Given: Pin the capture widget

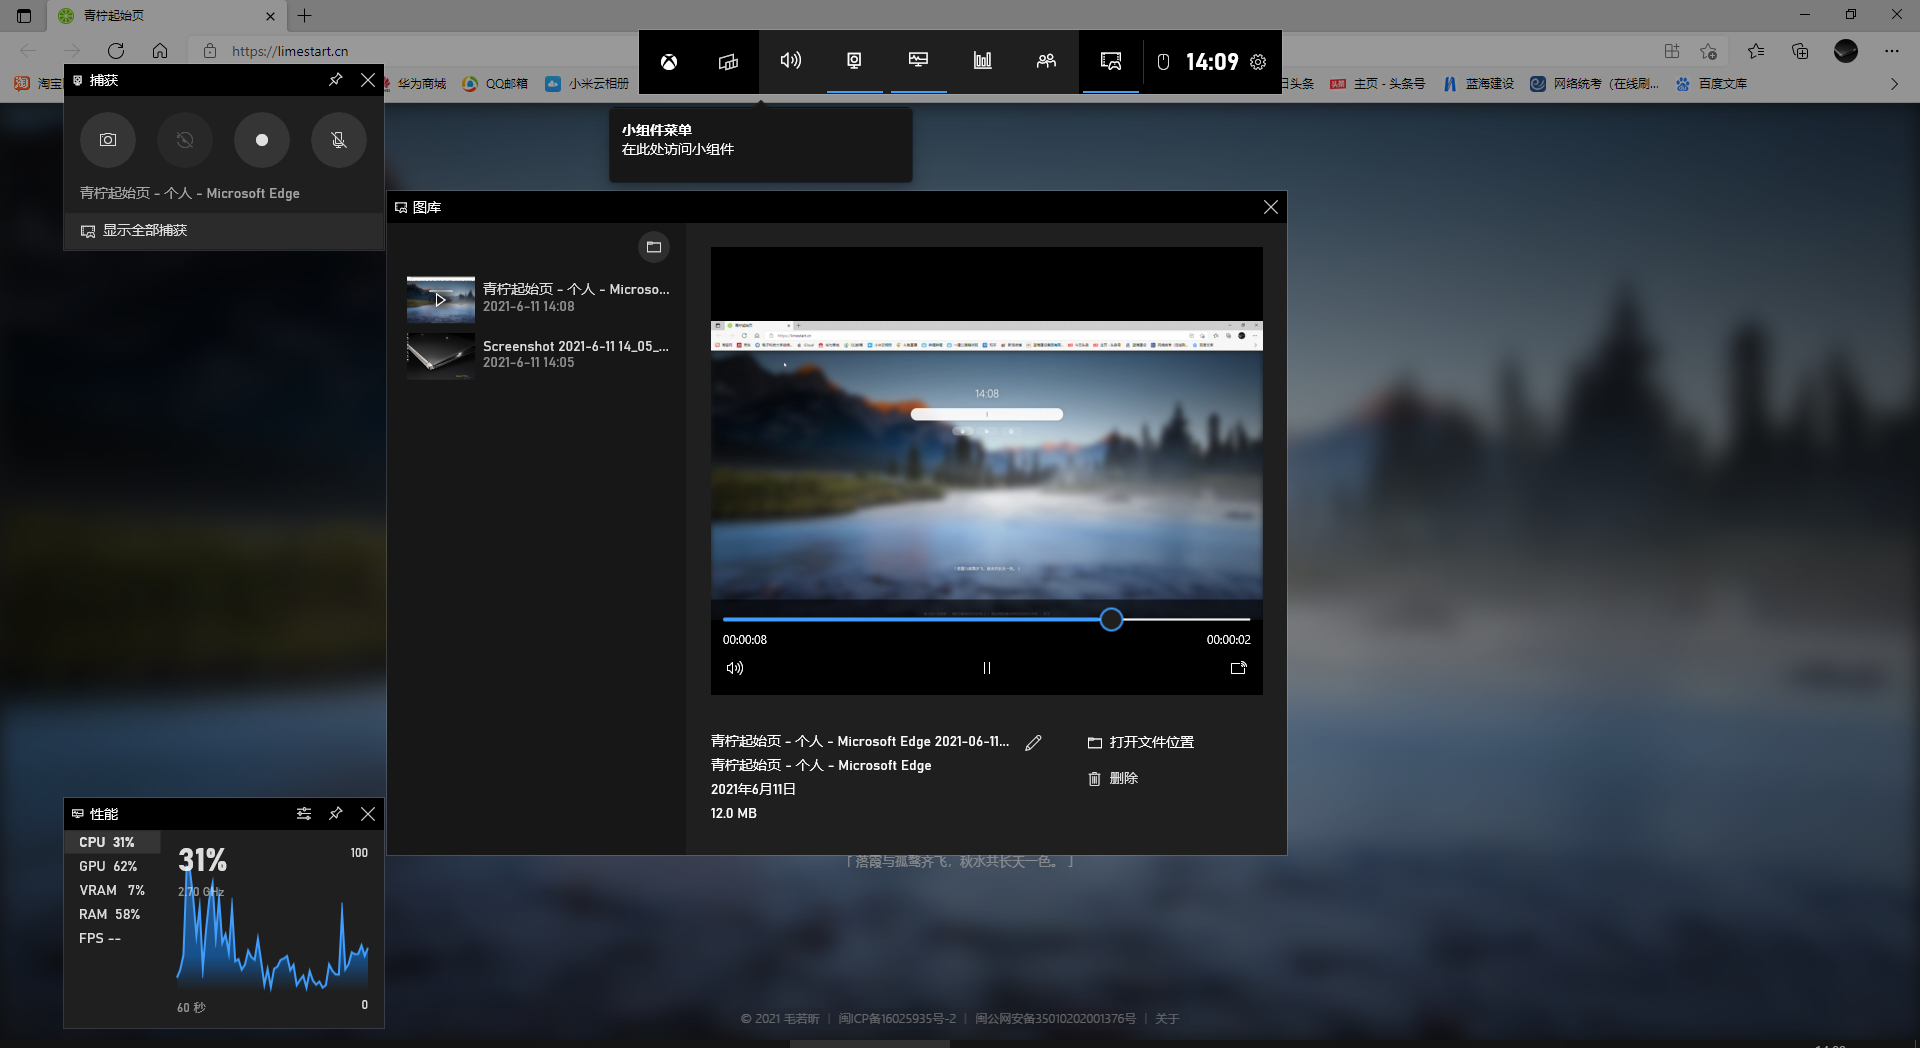Looking at the screenshot, I should [335, 80].
